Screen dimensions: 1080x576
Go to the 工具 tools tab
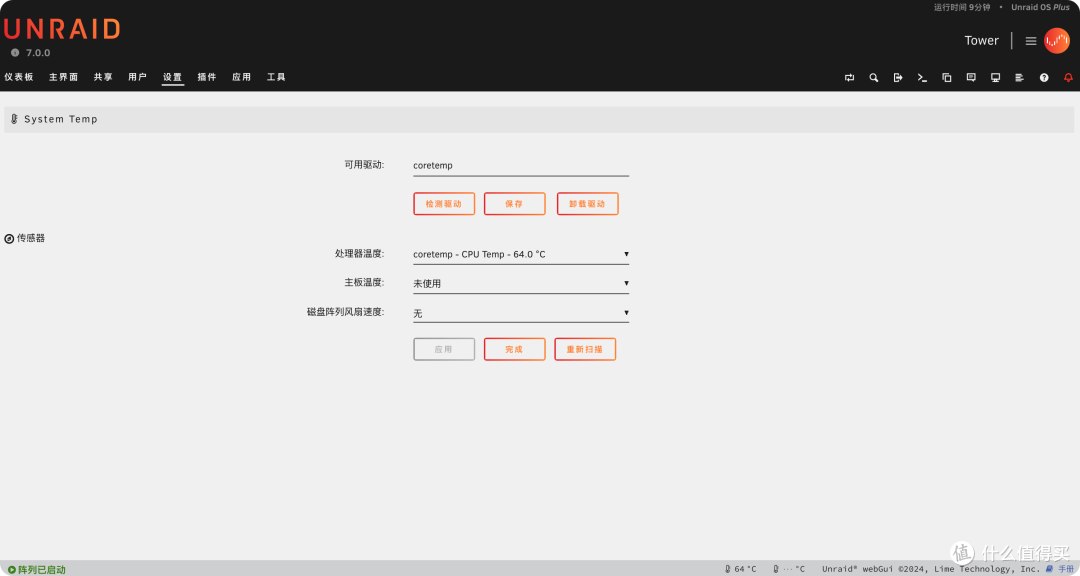276,77
